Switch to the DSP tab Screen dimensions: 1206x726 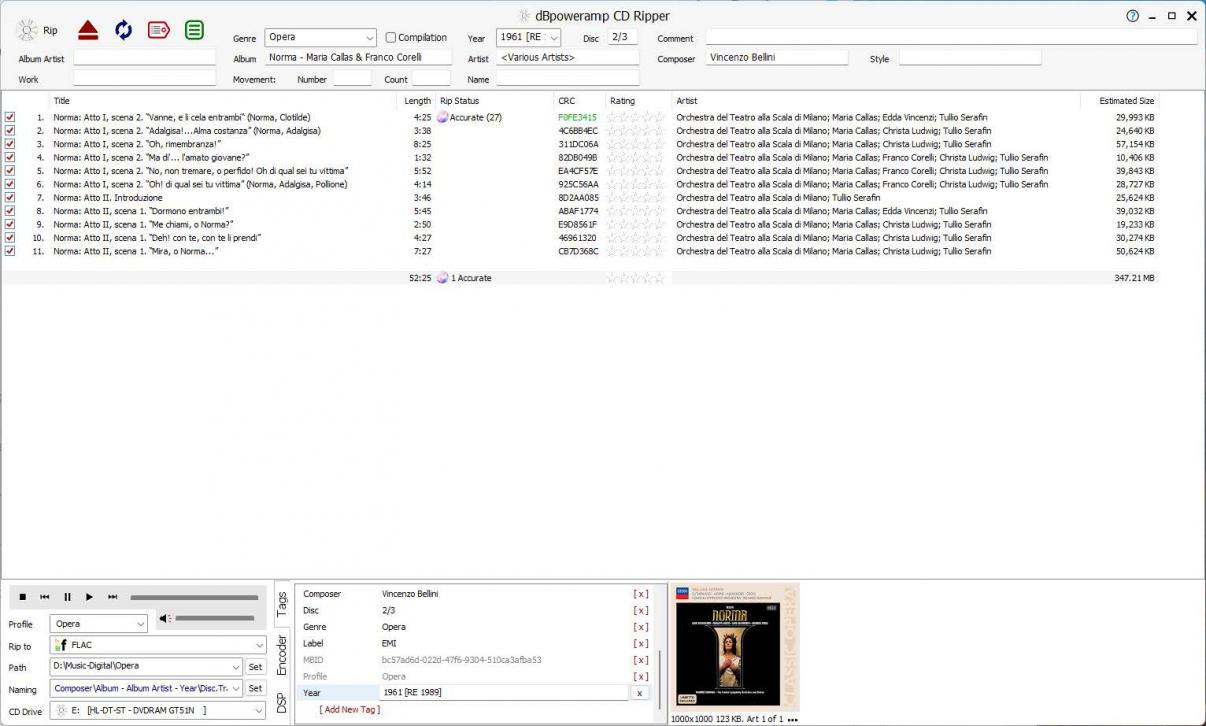click(x=282, y=704)
